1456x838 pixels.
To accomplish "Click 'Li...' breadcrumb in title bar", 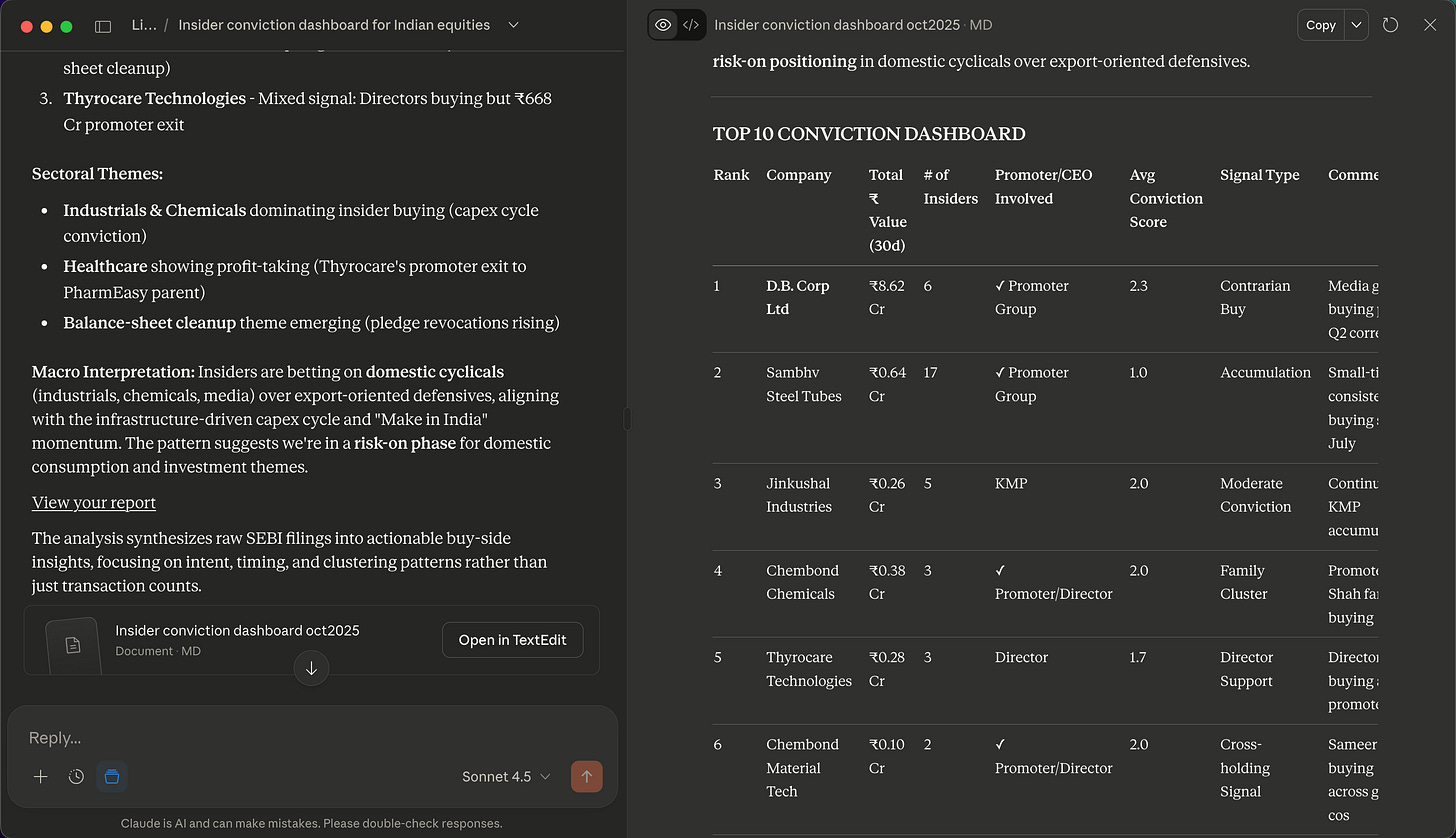I will coord(144,25).
